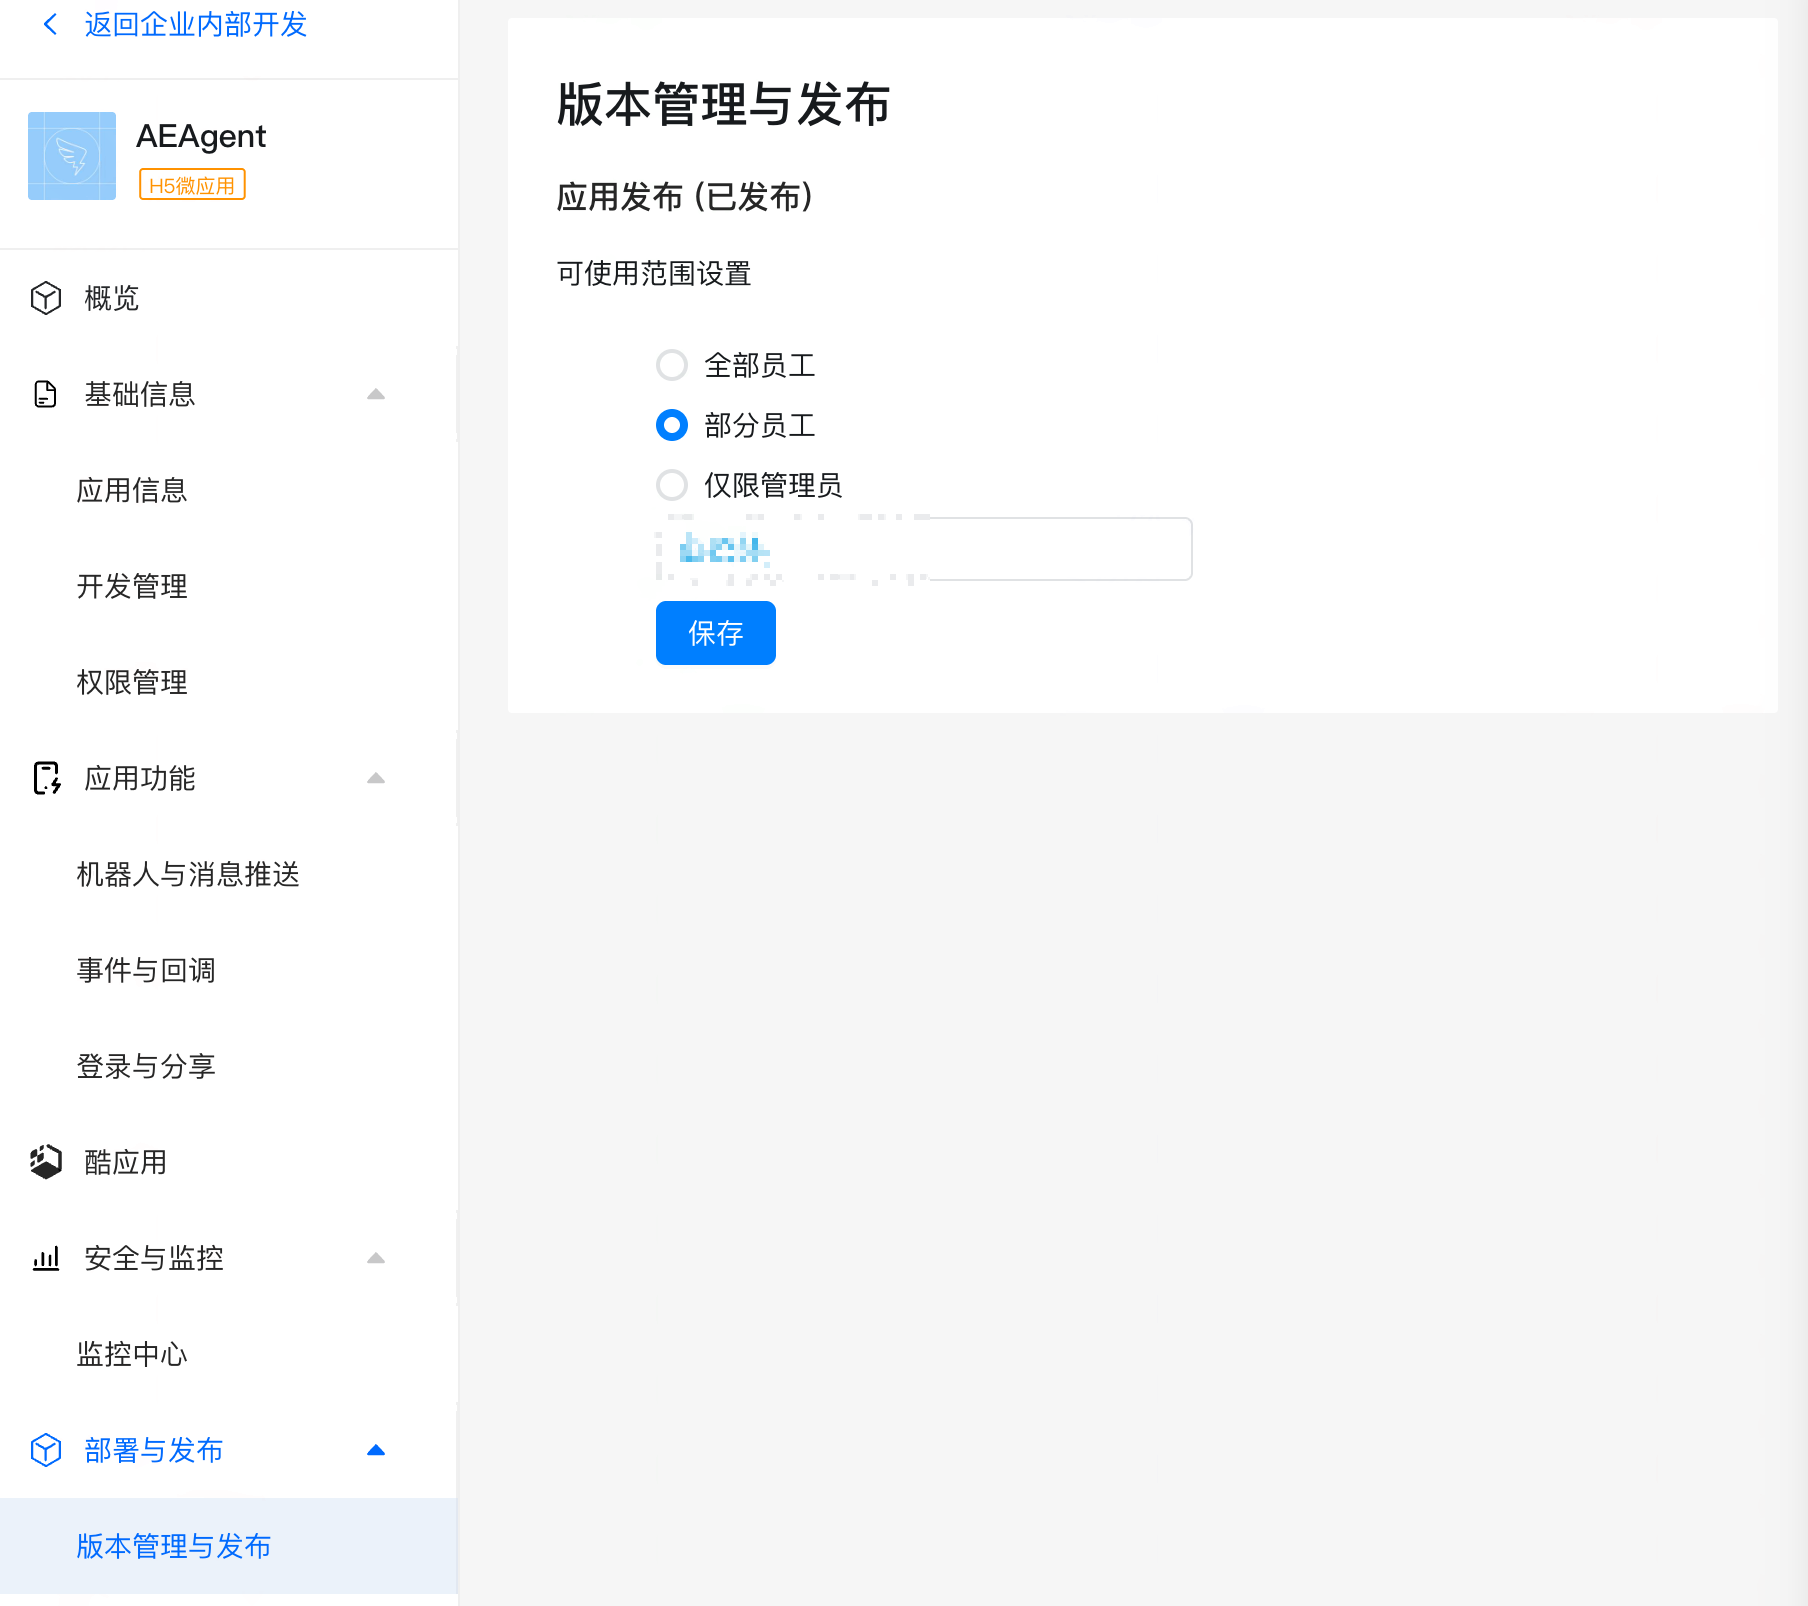Open 机器人与消息推送 item
This screenshot has height=1606, width=1808.
pyautogui.click(x=188, y=874)
